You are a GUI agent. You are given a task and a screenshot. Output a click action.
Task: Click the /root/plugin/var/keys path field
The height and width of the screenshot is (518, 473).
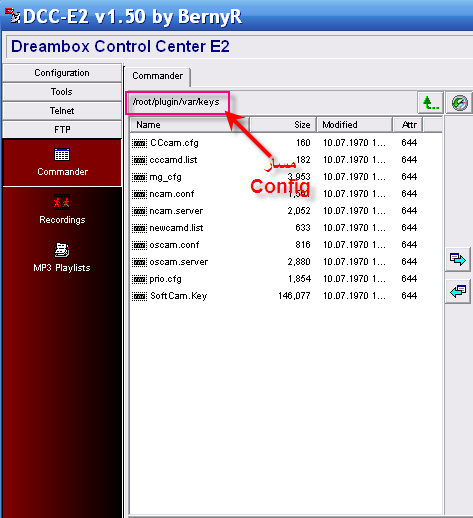pos(177,102)
